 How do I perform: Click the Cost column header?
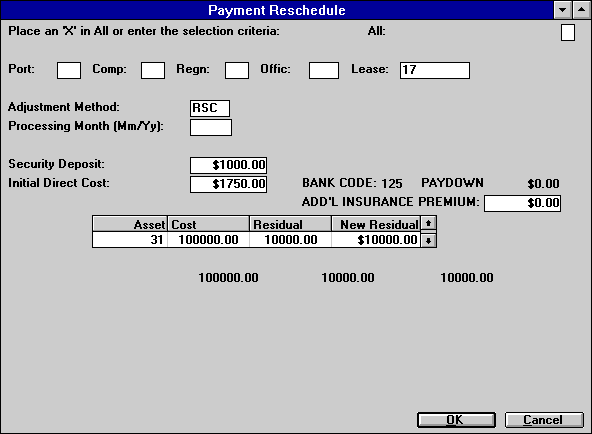[208, 225]
